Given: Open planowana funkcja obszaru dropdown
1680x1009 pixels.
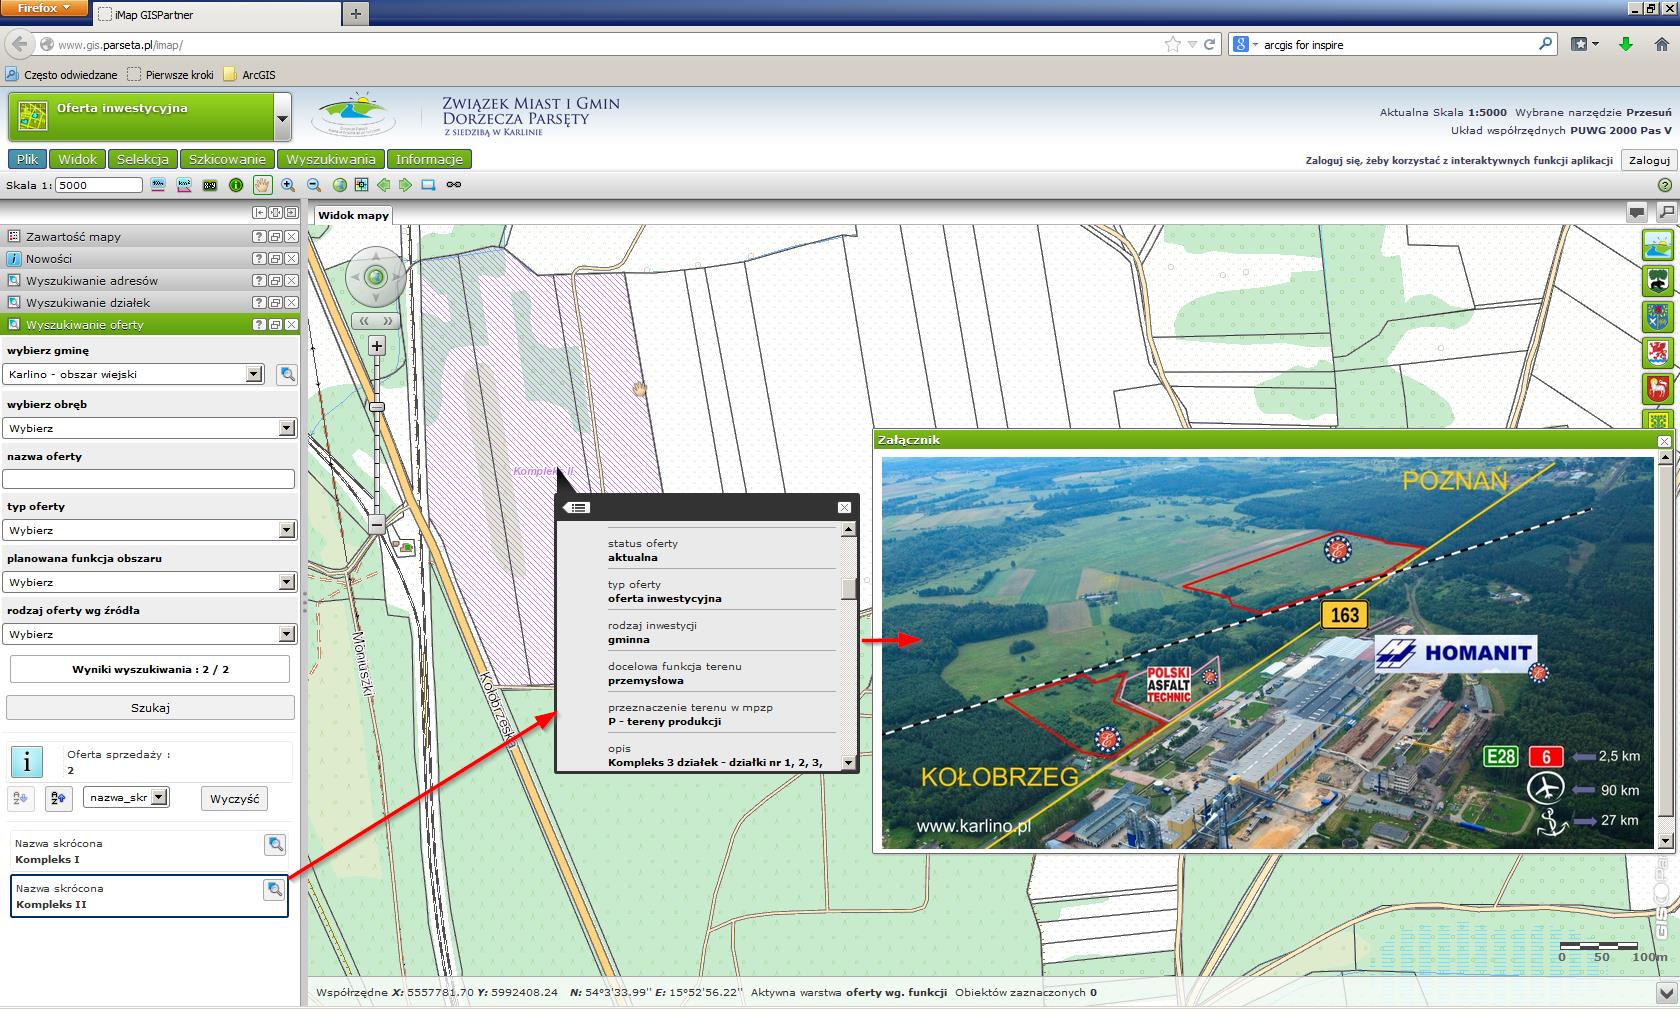Looking at the screenshot, I should tap(287, 582).
